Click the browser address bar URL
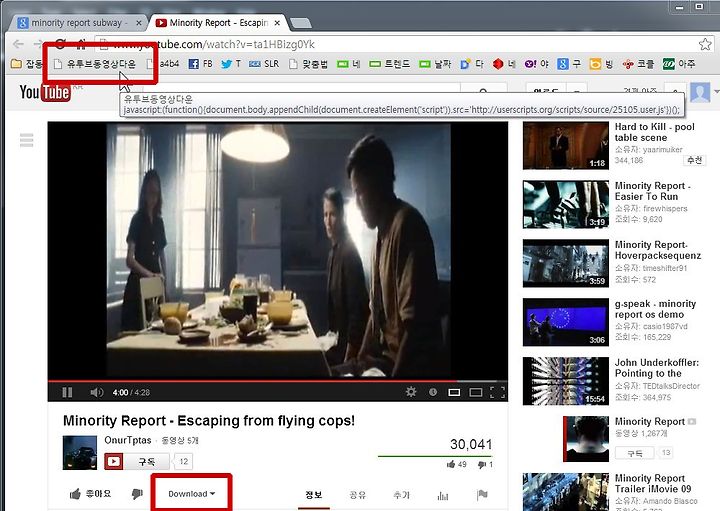 tap(214, 44)
